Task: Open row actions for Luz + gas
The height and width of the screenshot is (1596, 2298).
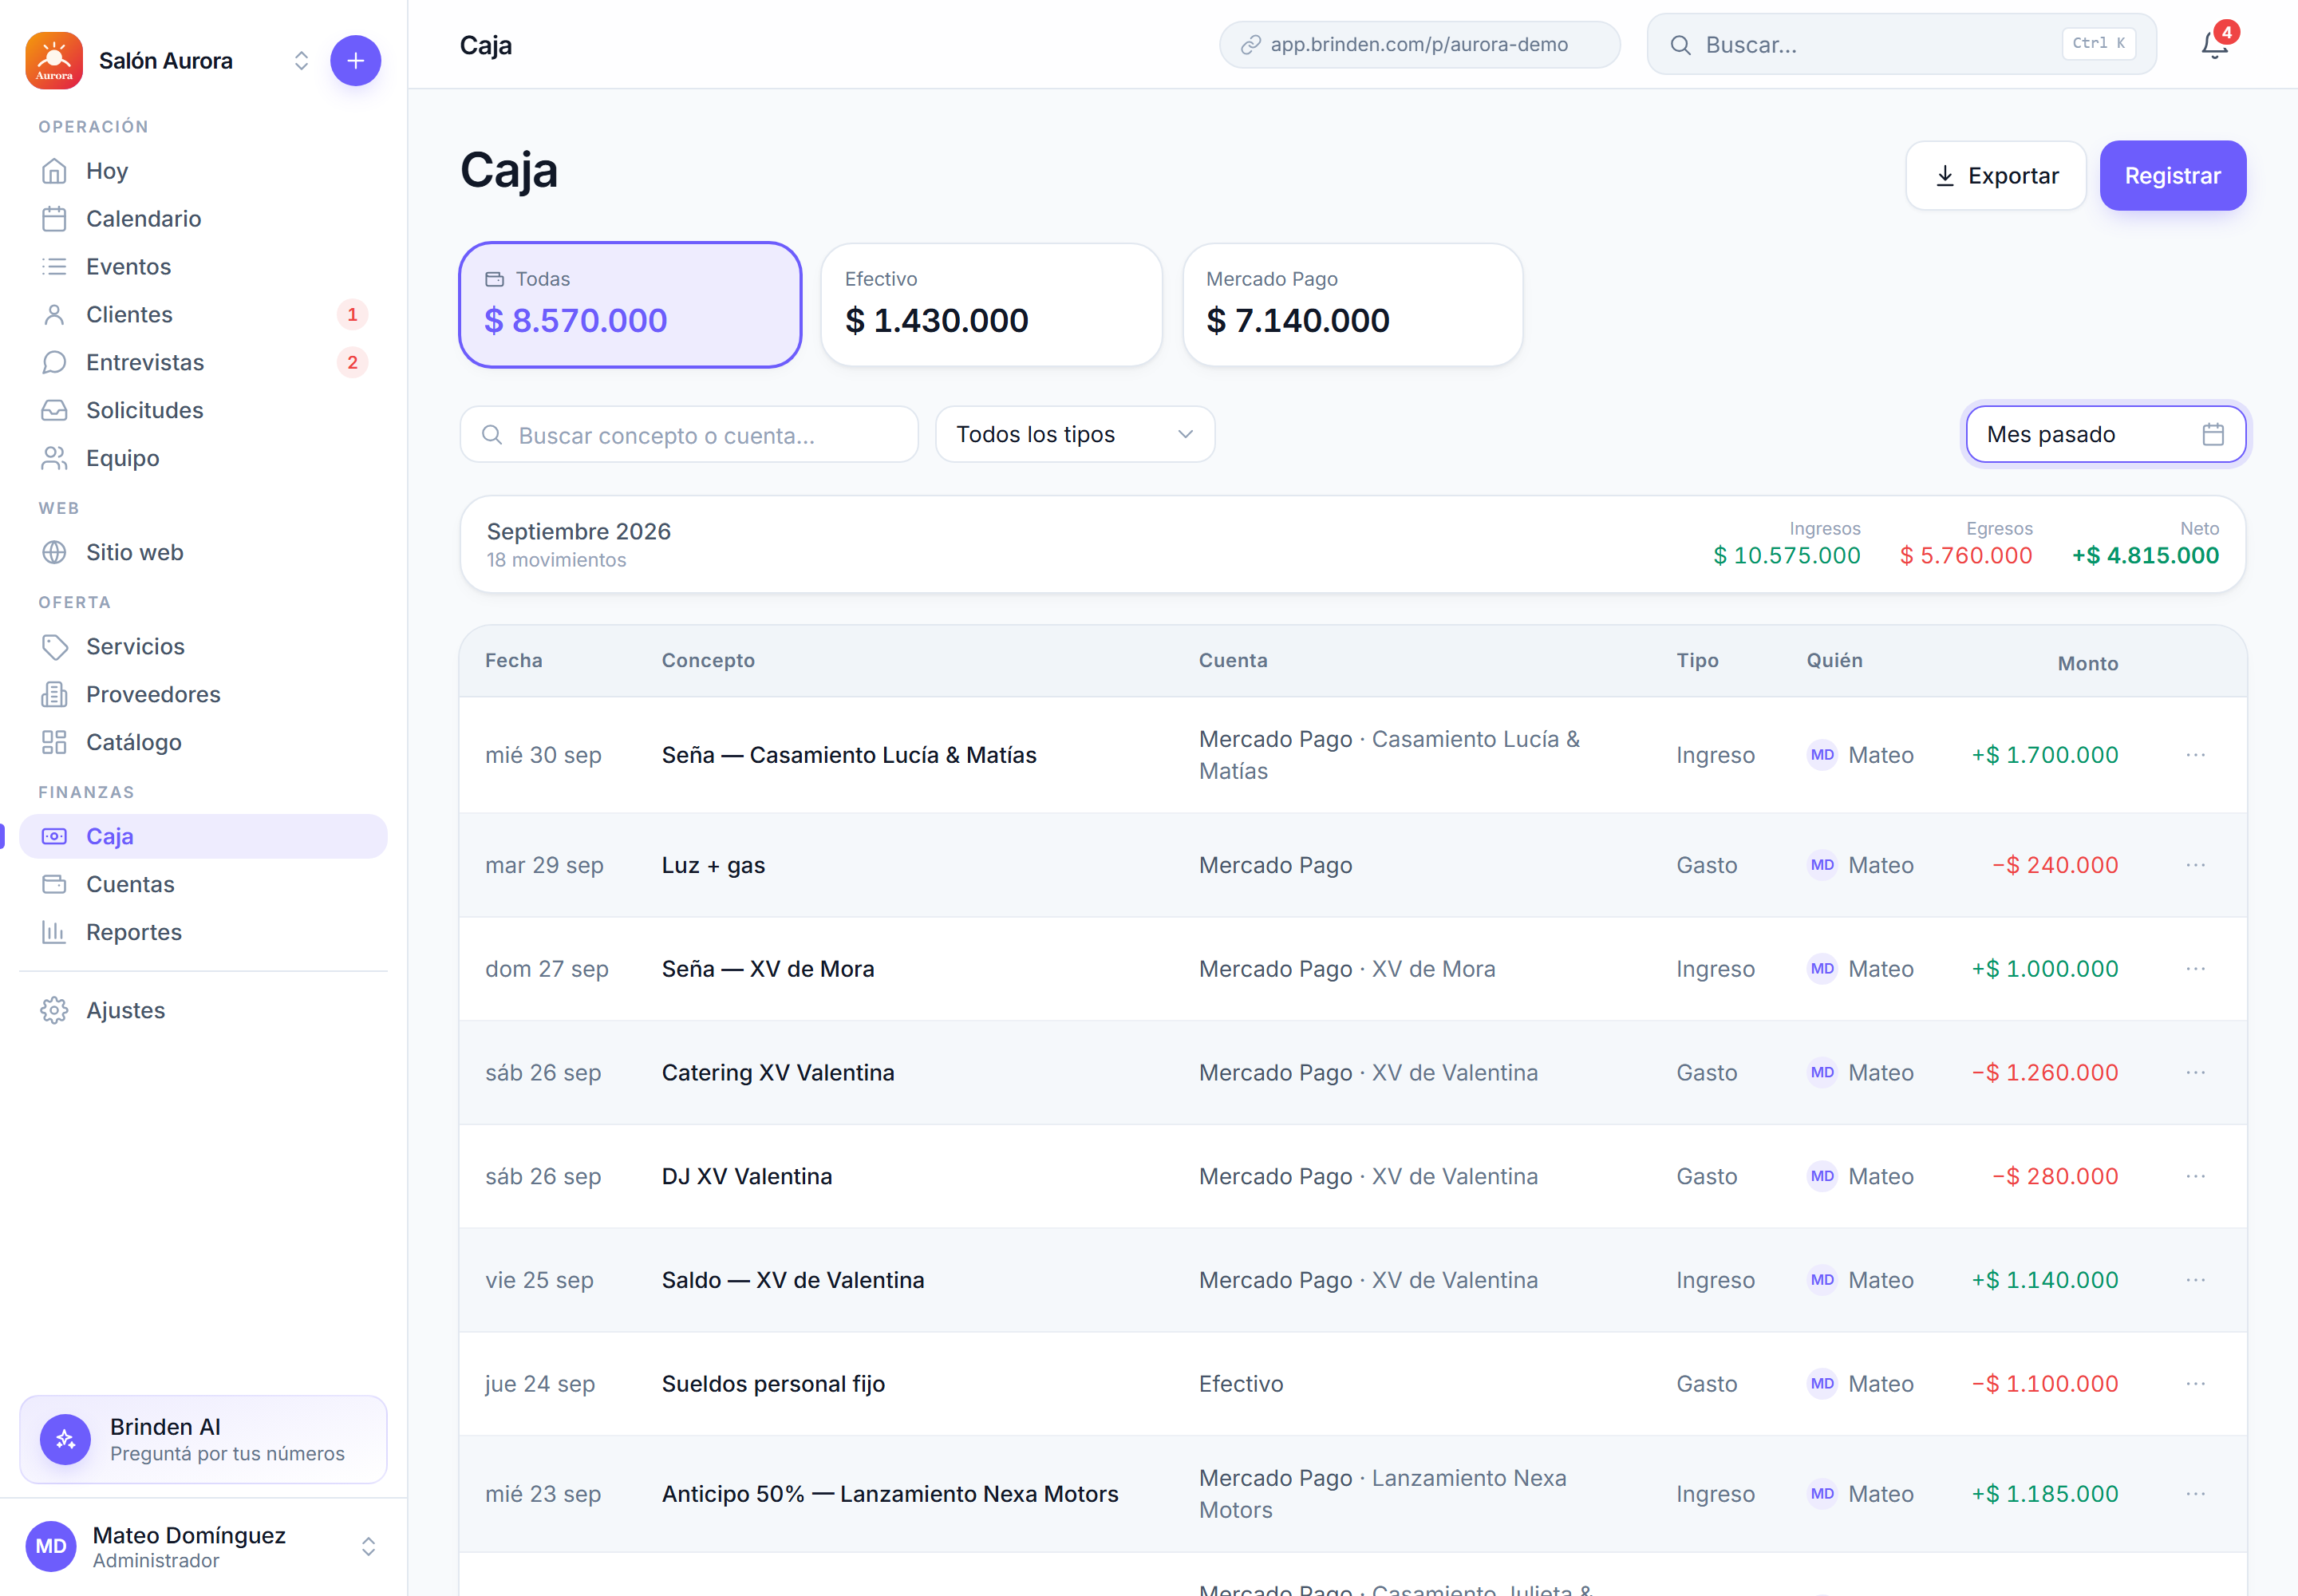Action: point(2195,865)
